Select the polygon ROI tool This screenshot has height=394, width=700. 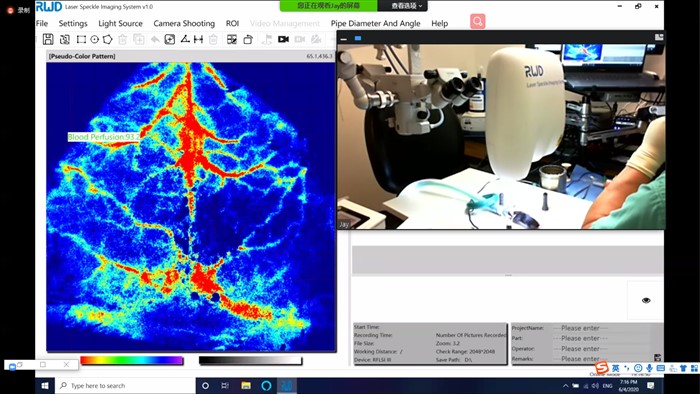pos(108,39)
